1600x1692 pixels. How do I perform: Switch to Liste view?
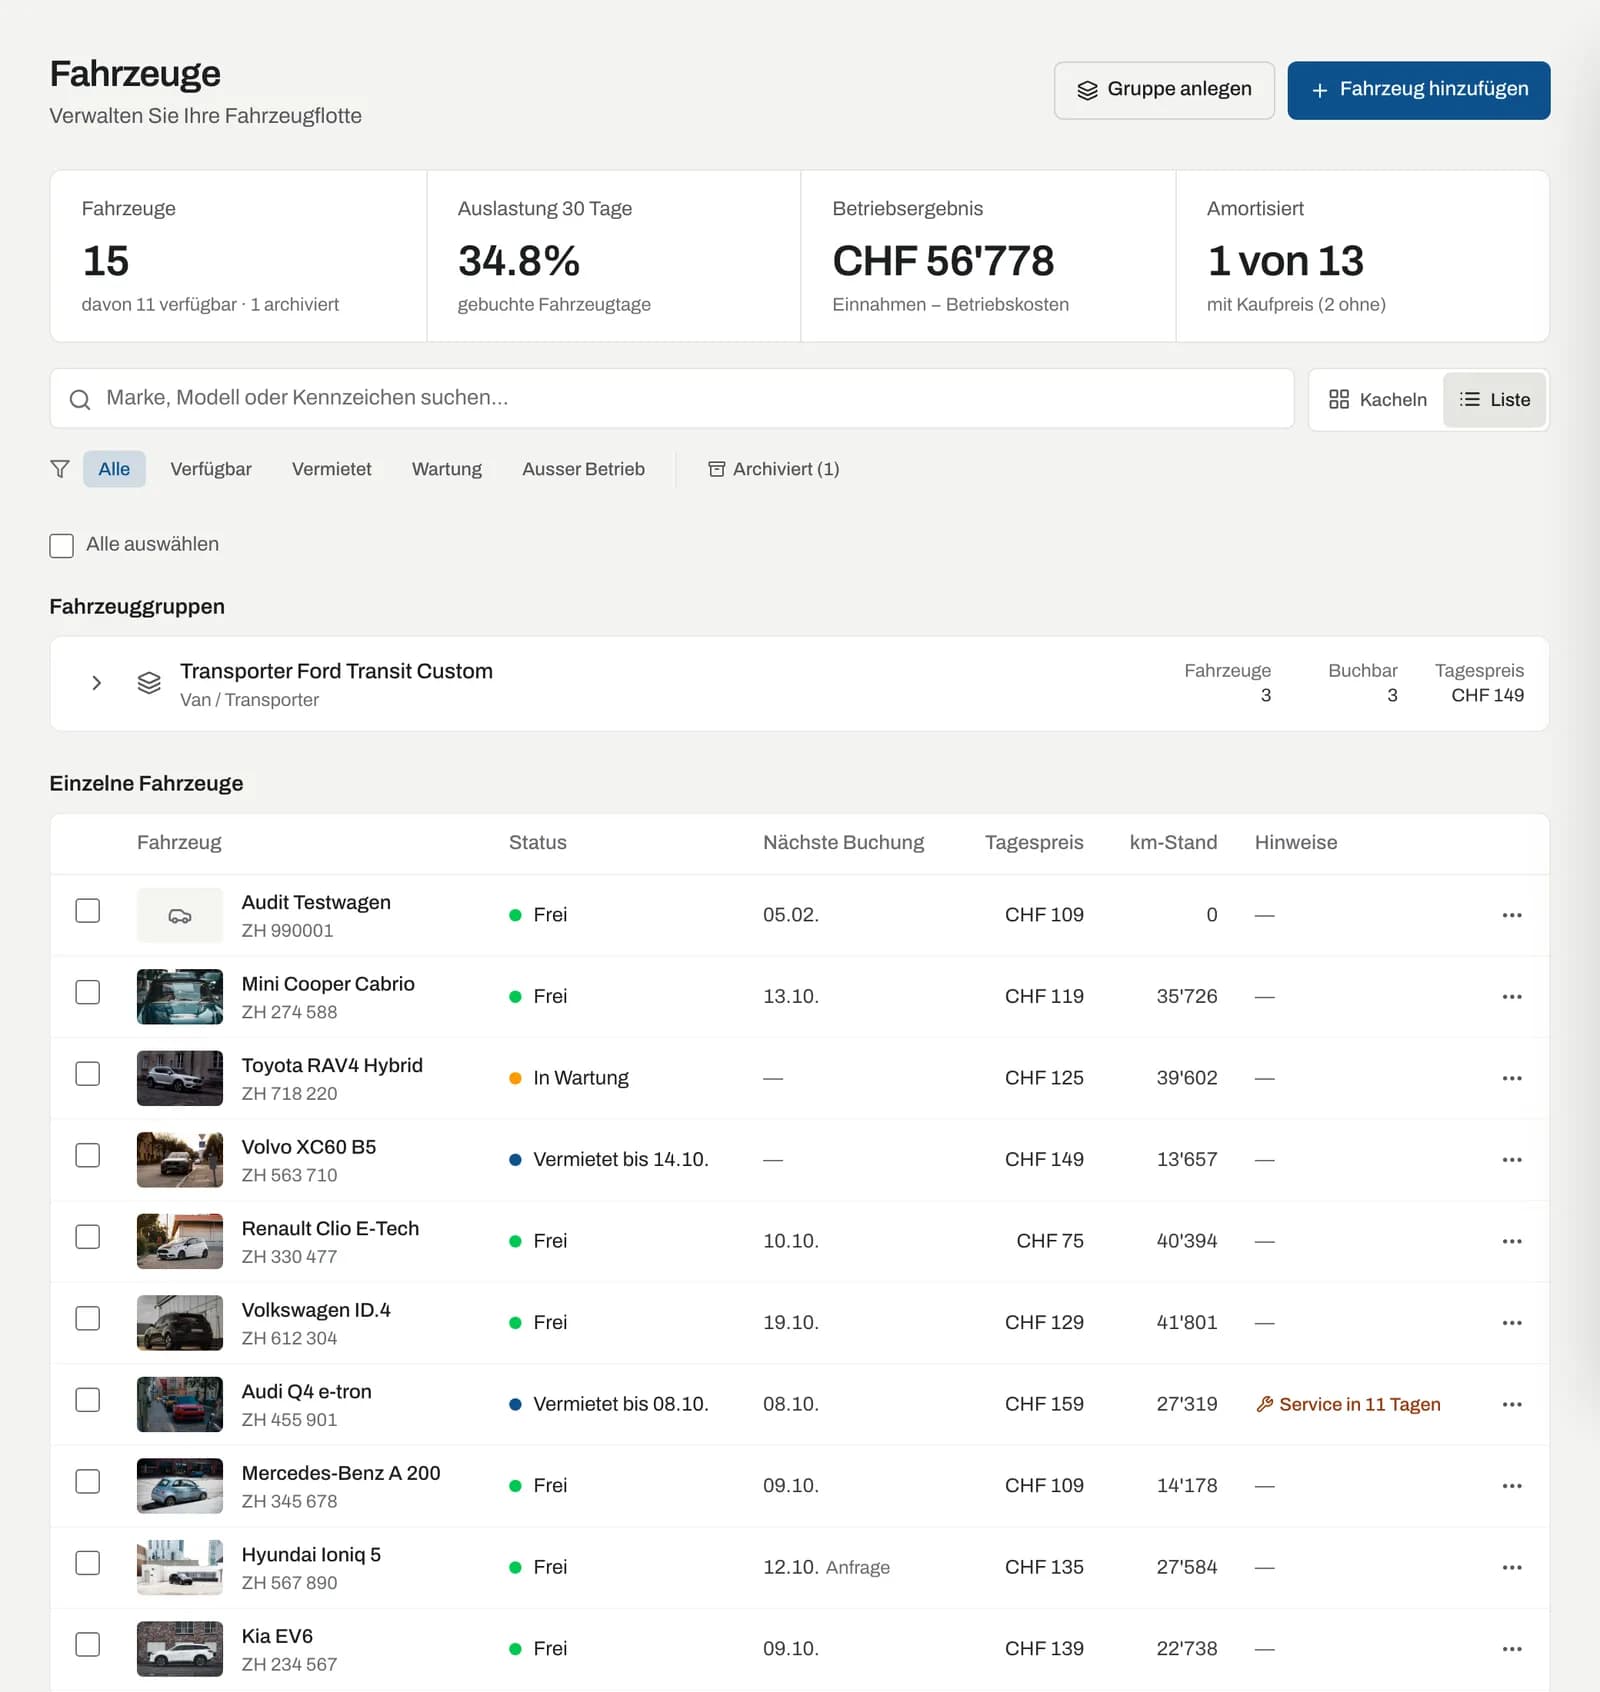click(1494, 400)
